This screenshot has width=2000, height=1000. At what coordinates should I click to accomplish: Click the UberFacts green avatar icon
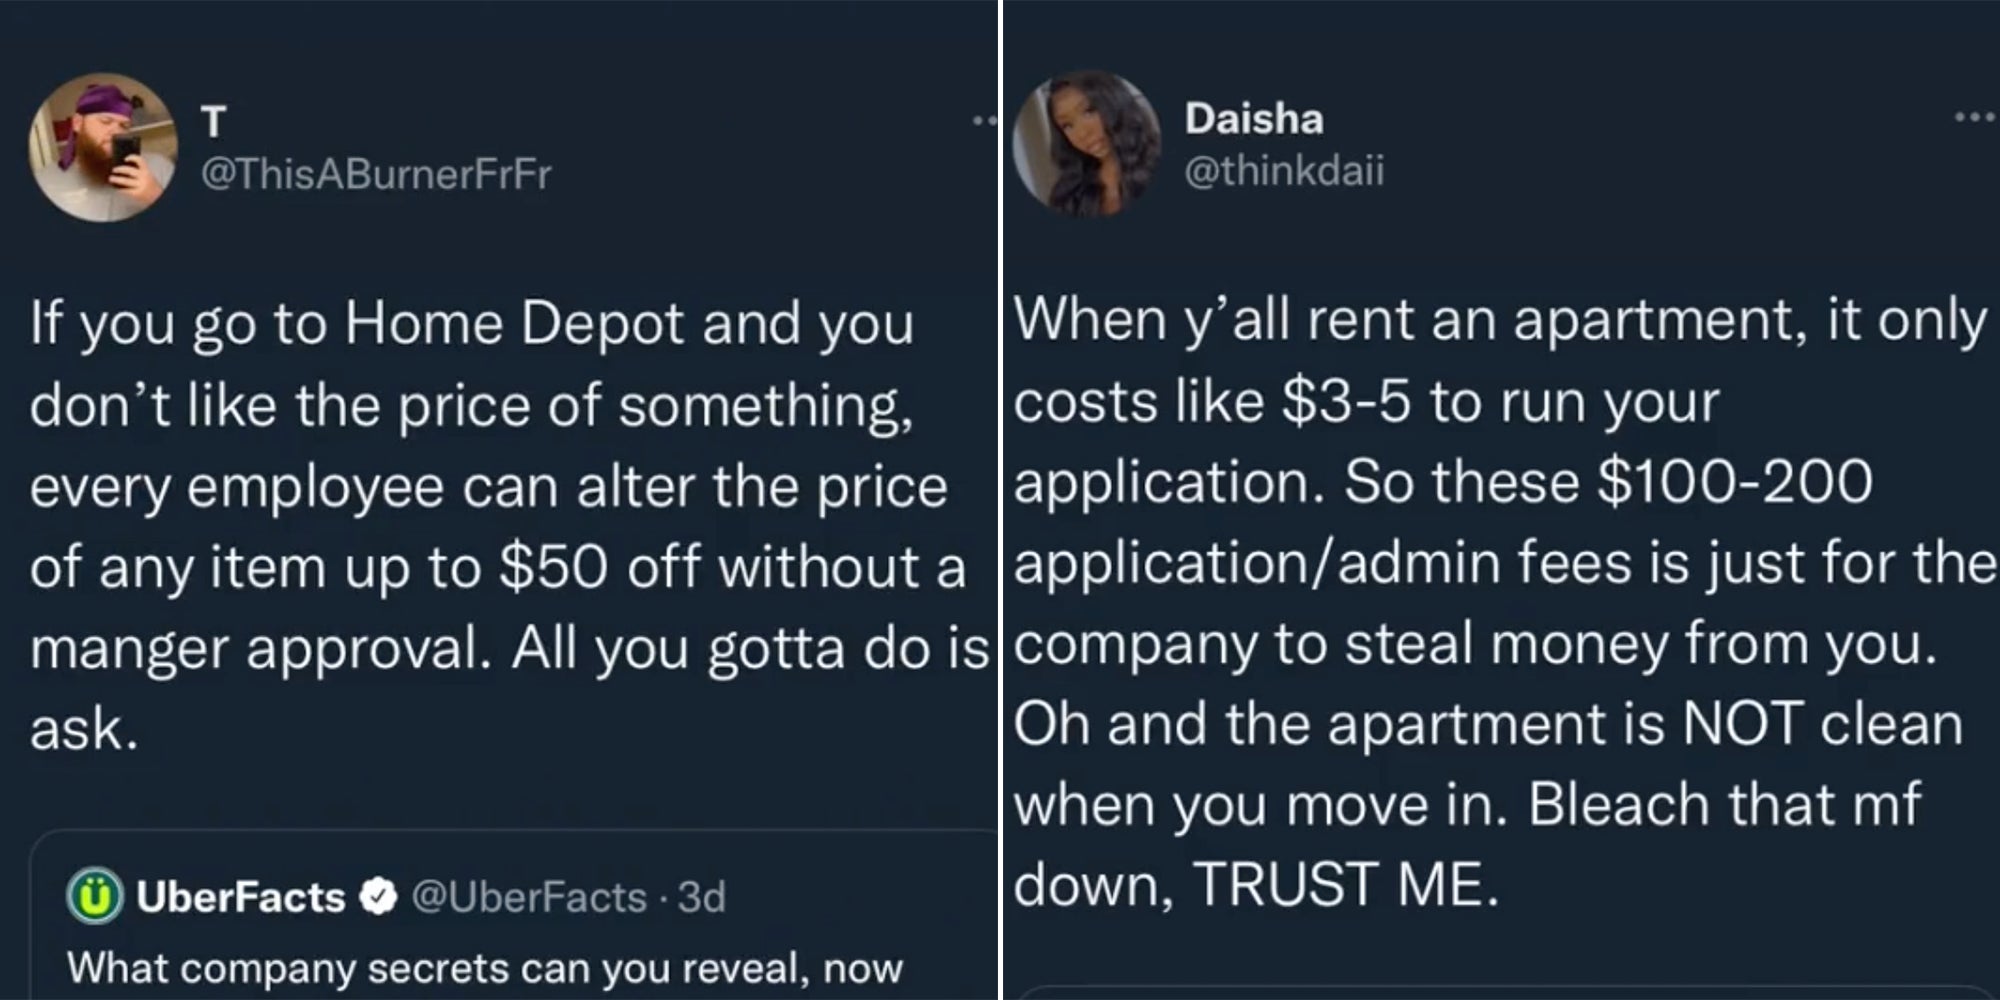(94, 897)
